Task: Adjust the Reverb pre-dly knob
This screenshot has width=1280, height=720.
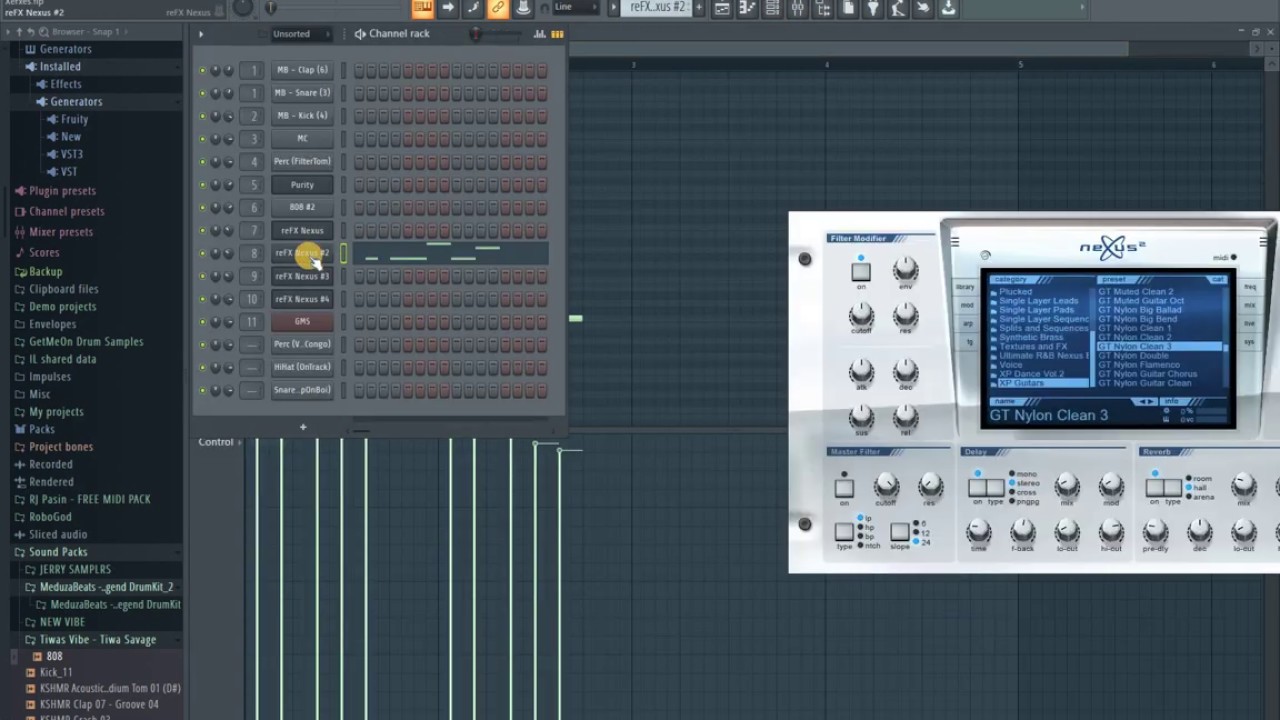Action: coord(1155,531)
